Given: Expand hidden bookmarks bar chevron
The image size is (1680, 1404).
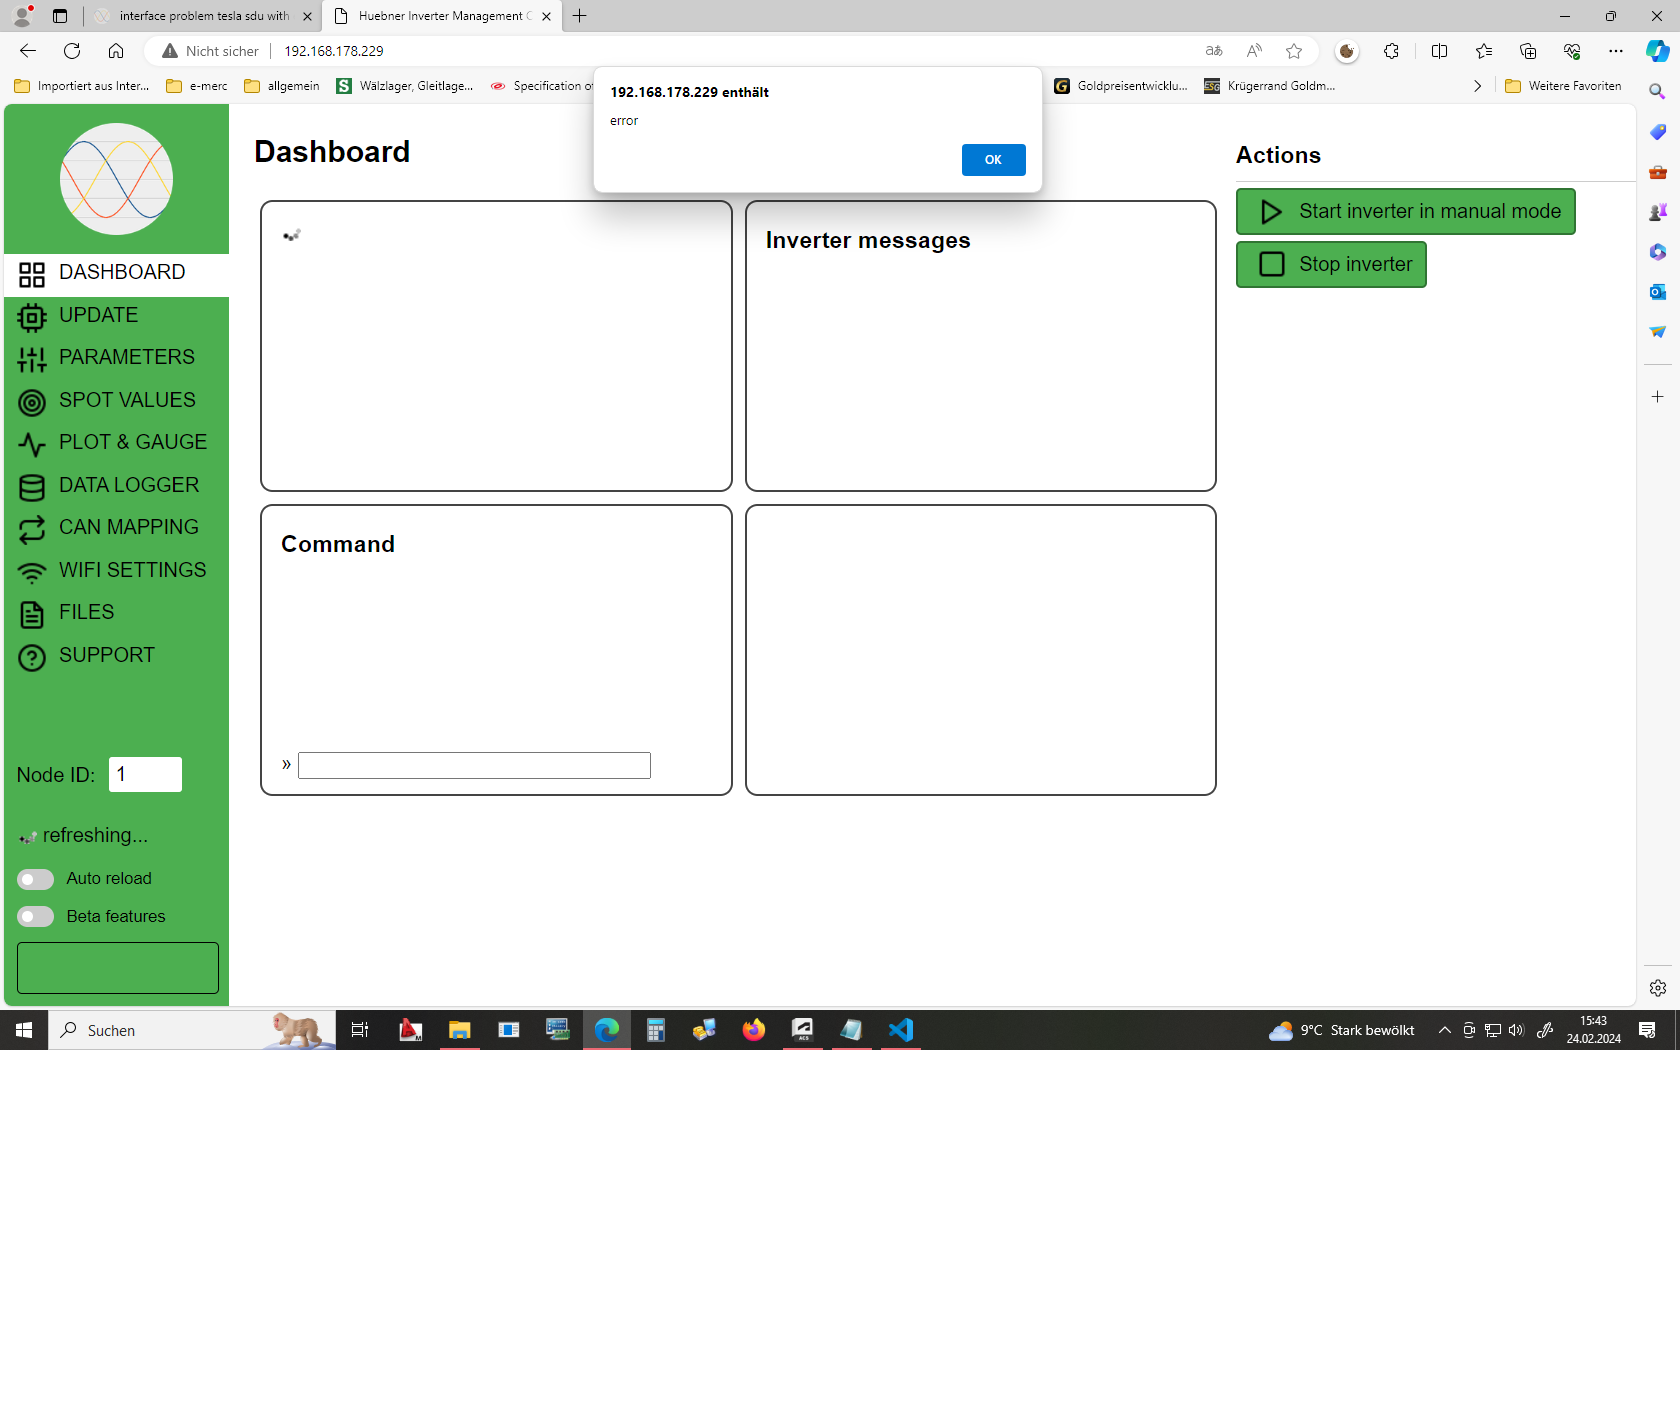Looking at the screenshot, I should (1477, 86).
